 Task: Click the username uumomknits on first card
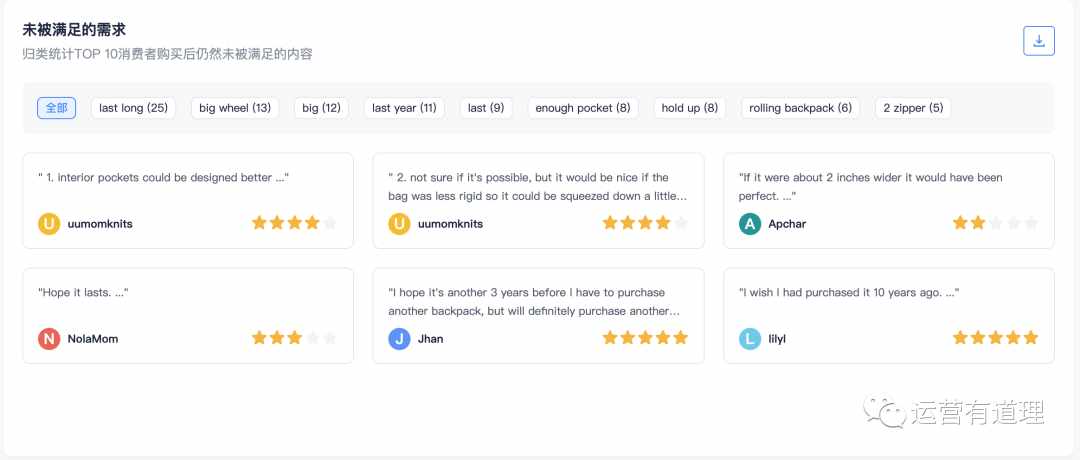[100, 224]
